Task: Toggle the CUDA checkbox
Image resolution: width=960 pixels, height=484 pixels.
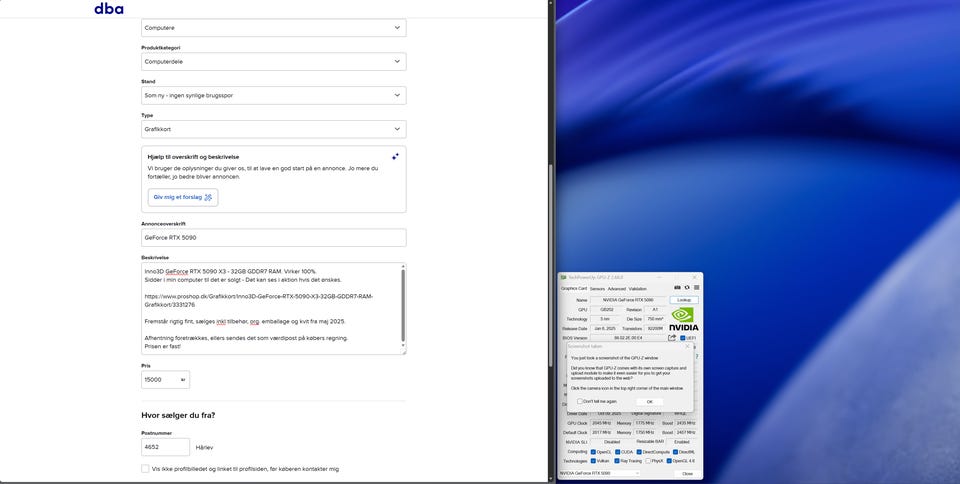Action: [x=618, y=452]
